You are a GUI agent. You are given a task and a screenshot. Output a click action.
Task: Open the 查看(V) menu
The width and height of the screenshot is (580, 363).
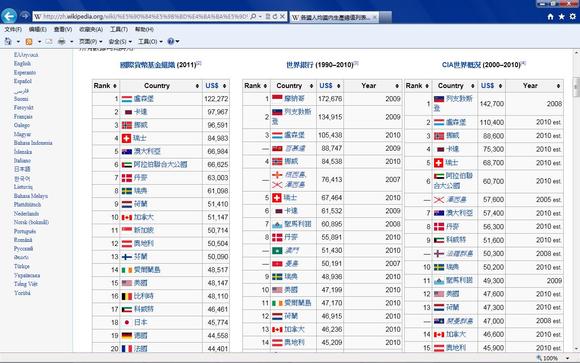[63, 29]
